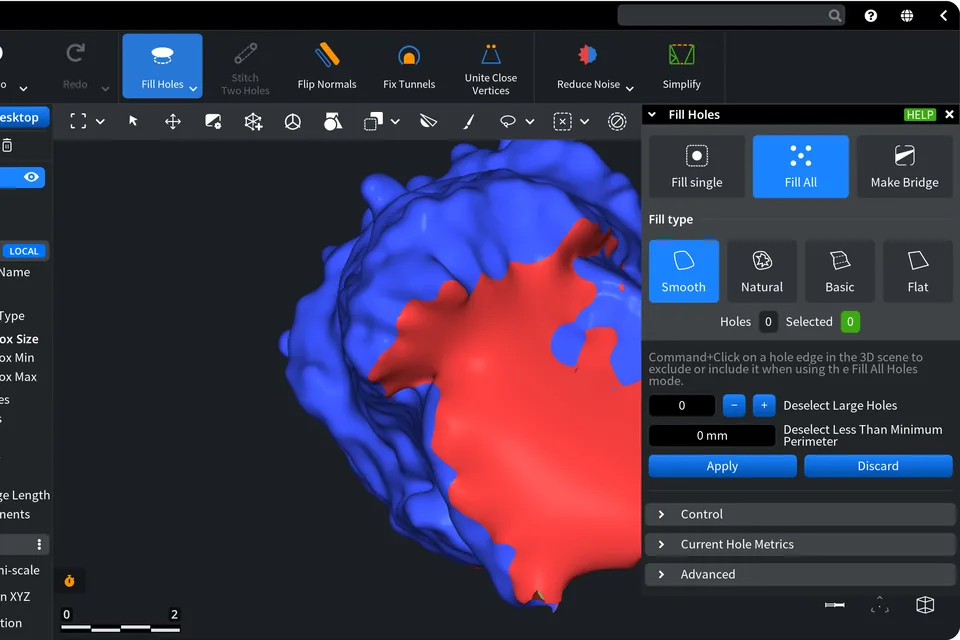This screenshot has width=960, height=640.
Task: Click the LOCAL coordinate button
Action: (24, 251)
